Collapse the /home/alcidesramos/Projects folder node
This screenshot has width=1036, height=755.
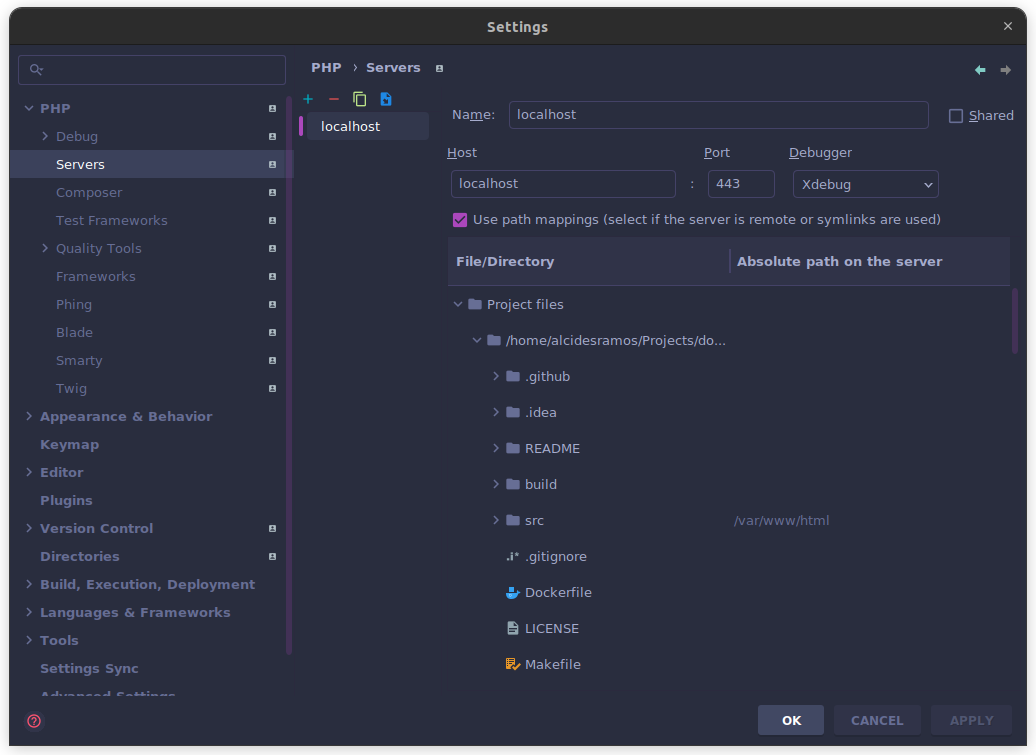(x=477, y=340)
